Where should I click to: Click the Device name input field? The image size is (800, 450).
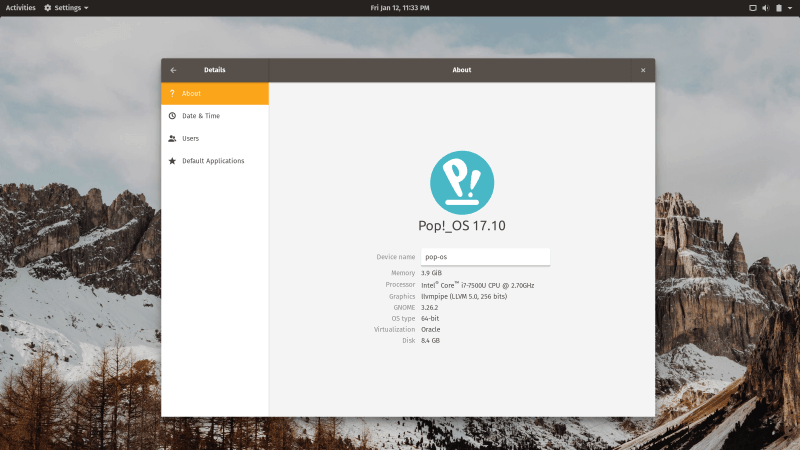coord(485,257)
